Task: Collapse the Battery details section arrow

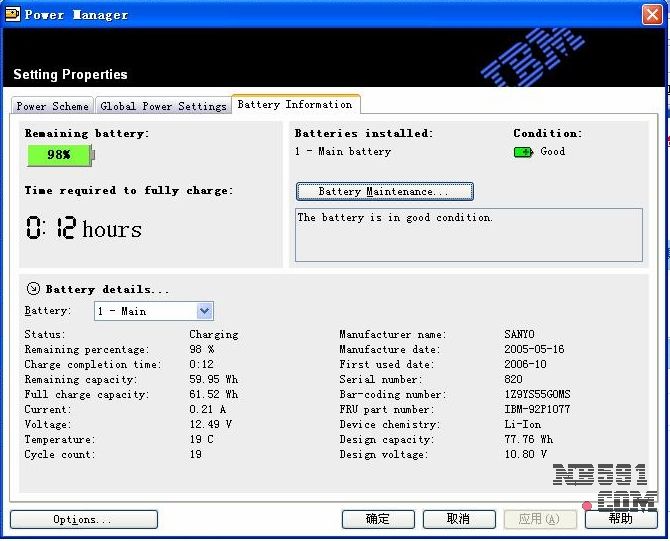Action: [x=32, y=289]
